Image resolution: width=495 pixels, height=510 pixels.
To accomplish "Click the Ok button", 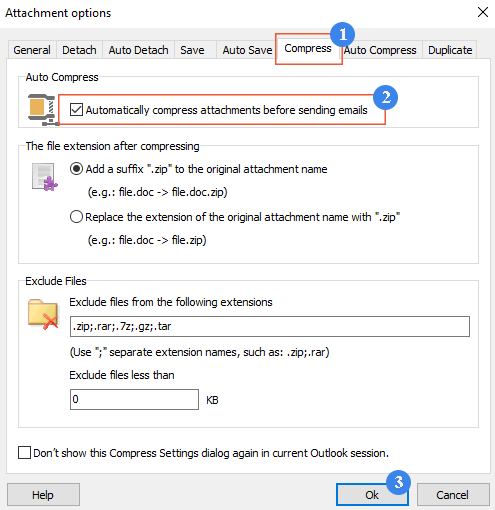I will coord(372,495).
